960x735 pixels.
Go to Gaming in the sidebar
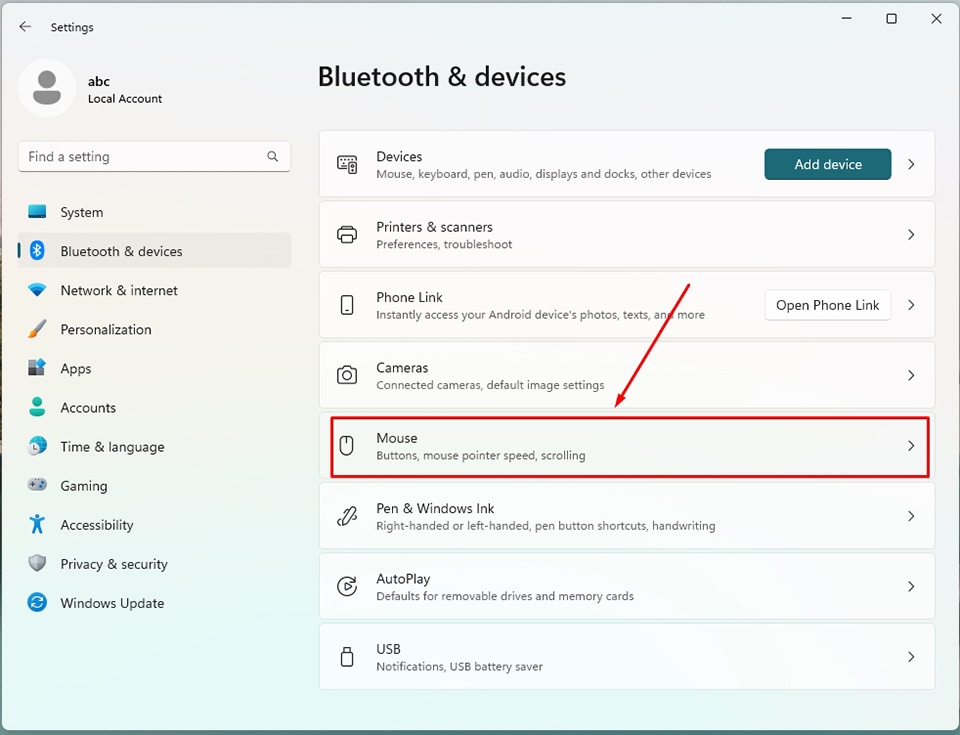(154, 485)
